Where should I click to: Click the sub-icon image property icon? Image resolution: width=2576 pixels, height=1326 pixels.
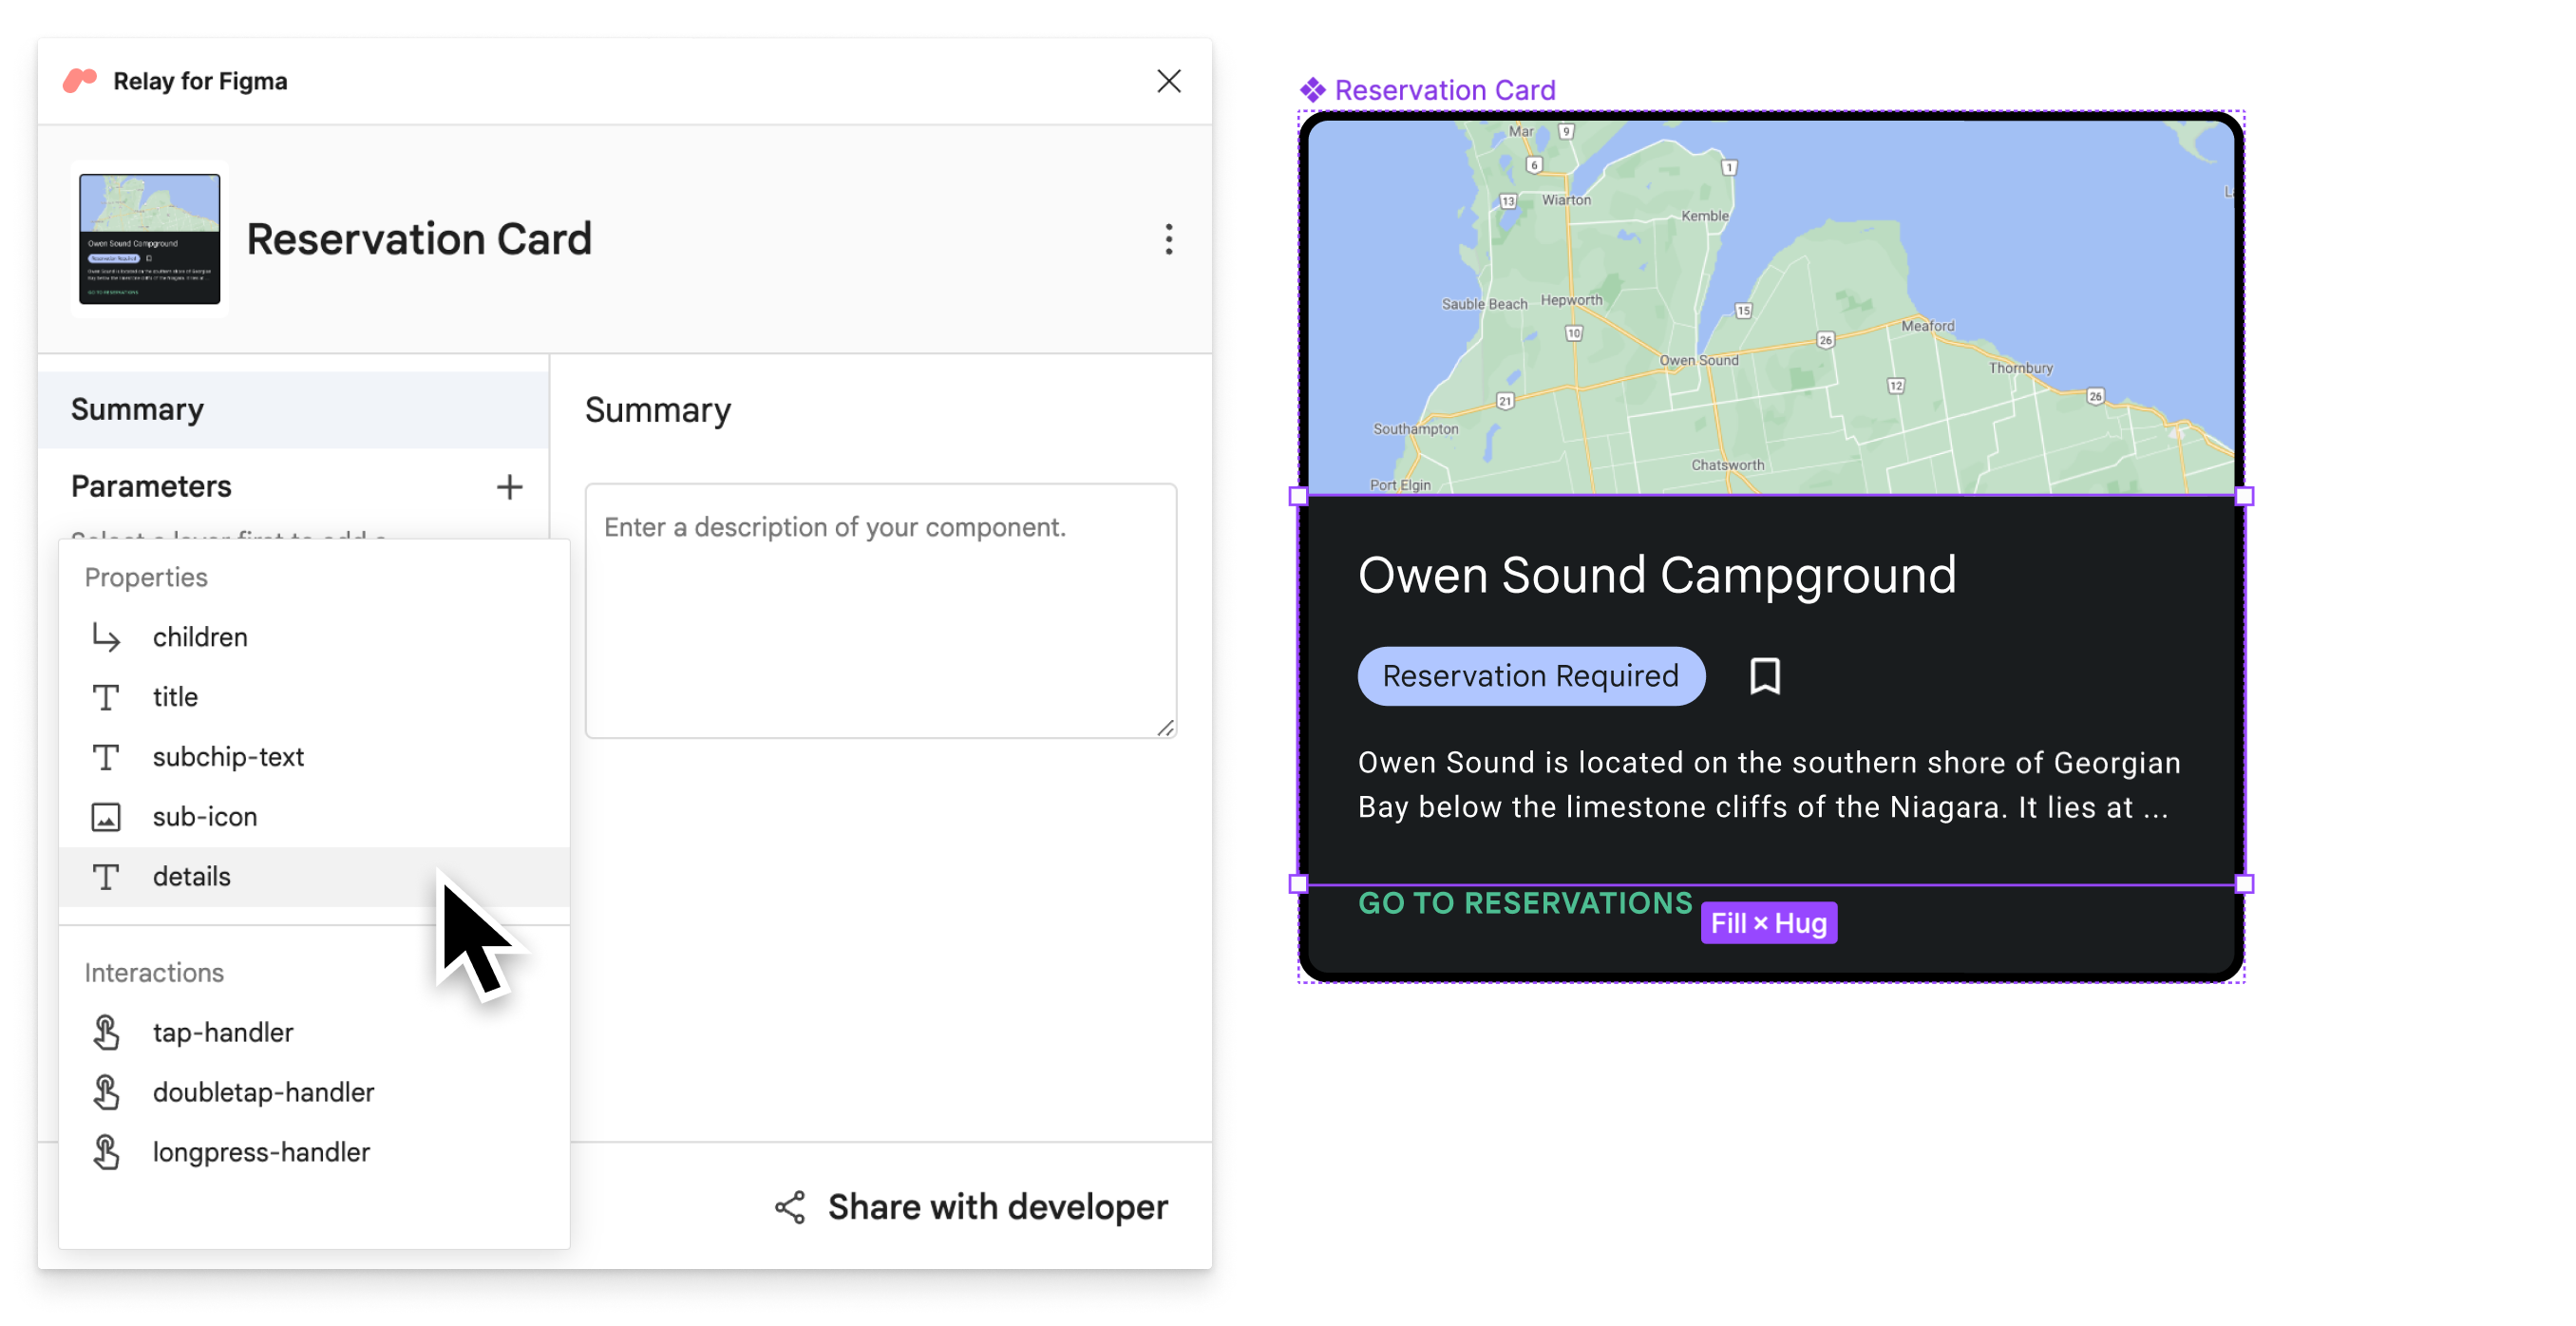pyautogui.click(x=104, y=815)
